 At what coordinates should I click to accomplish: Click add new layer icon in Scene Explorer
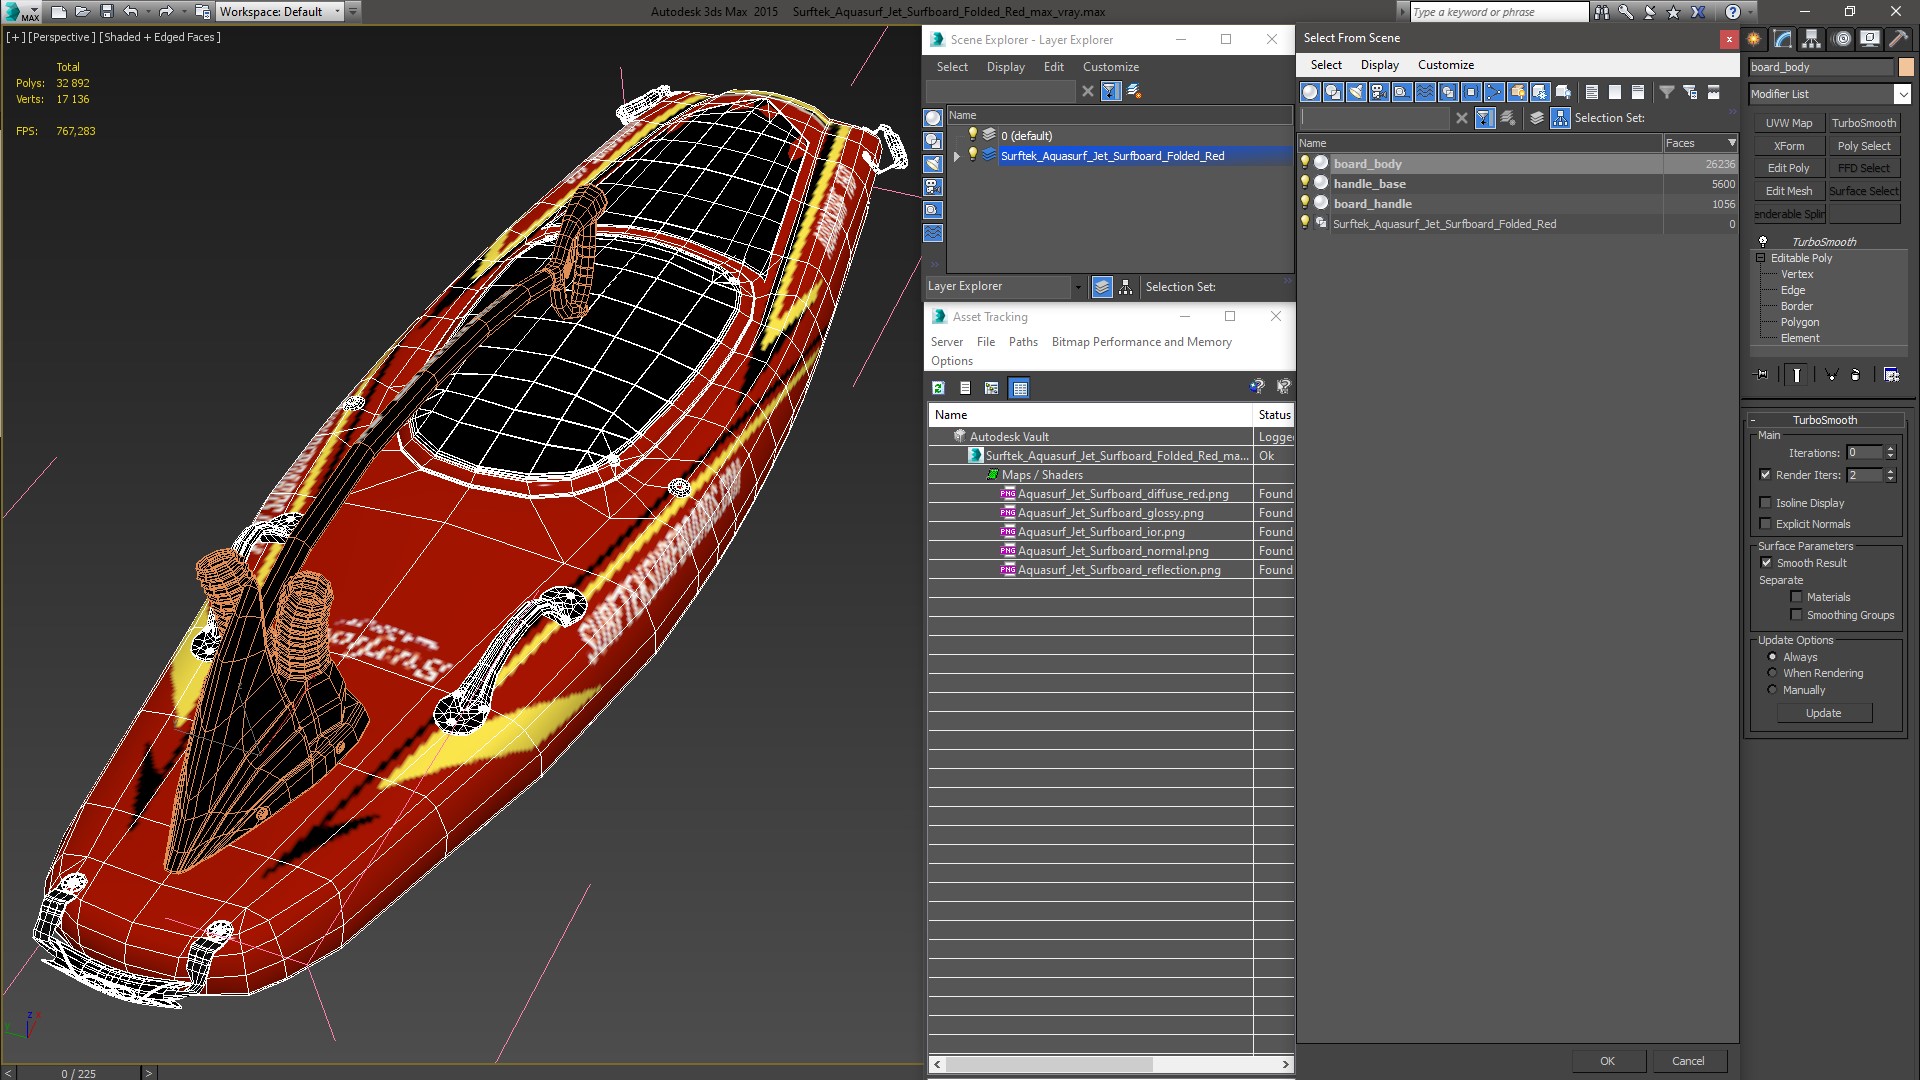click(1134, 91)
